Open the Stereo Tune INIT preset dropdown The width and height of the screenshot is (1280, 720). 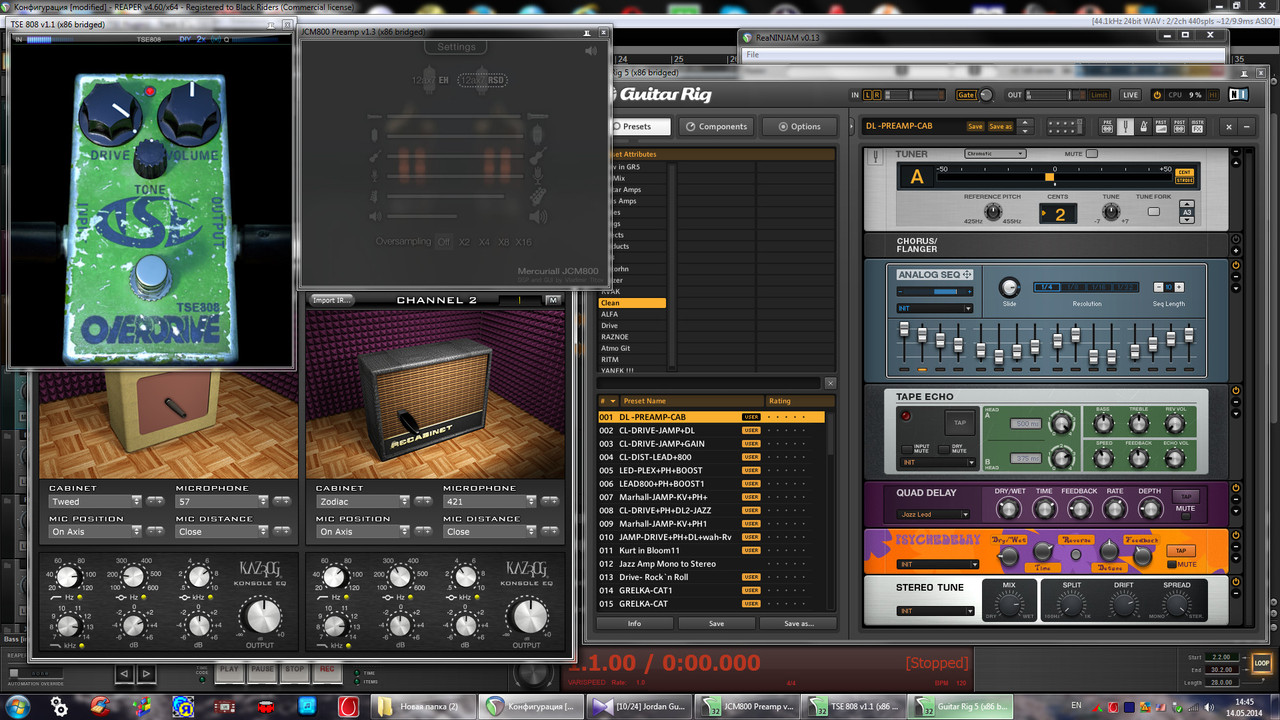pos(935,610)
